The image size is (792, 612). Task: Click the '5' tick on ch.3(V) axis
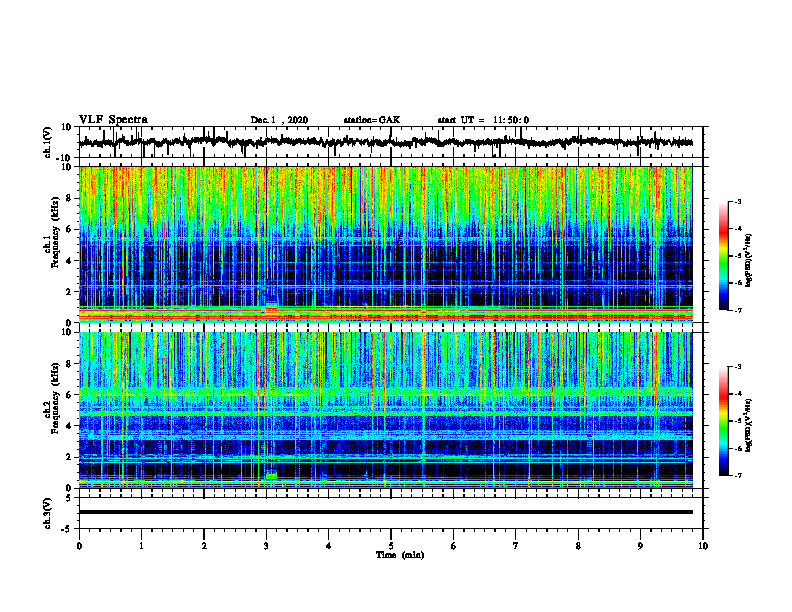coord(69,498)
